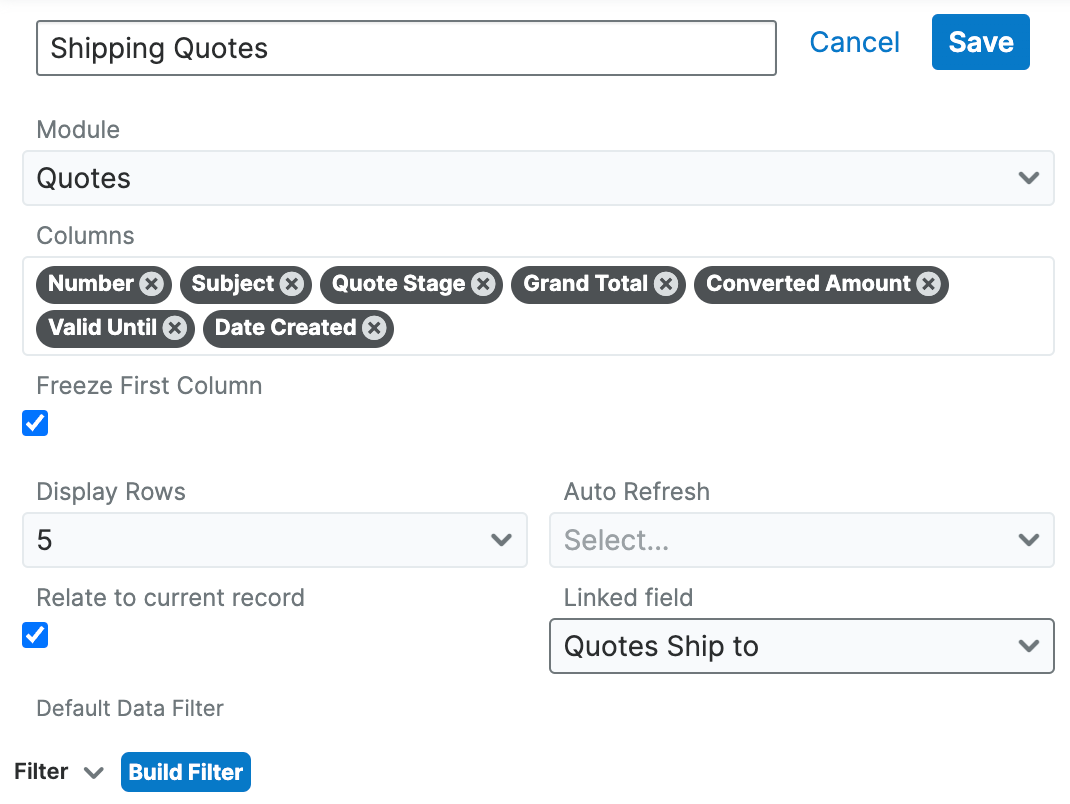Remove the Number column chip
Screen dimensions: 1070x804
(x=151, y=284)
